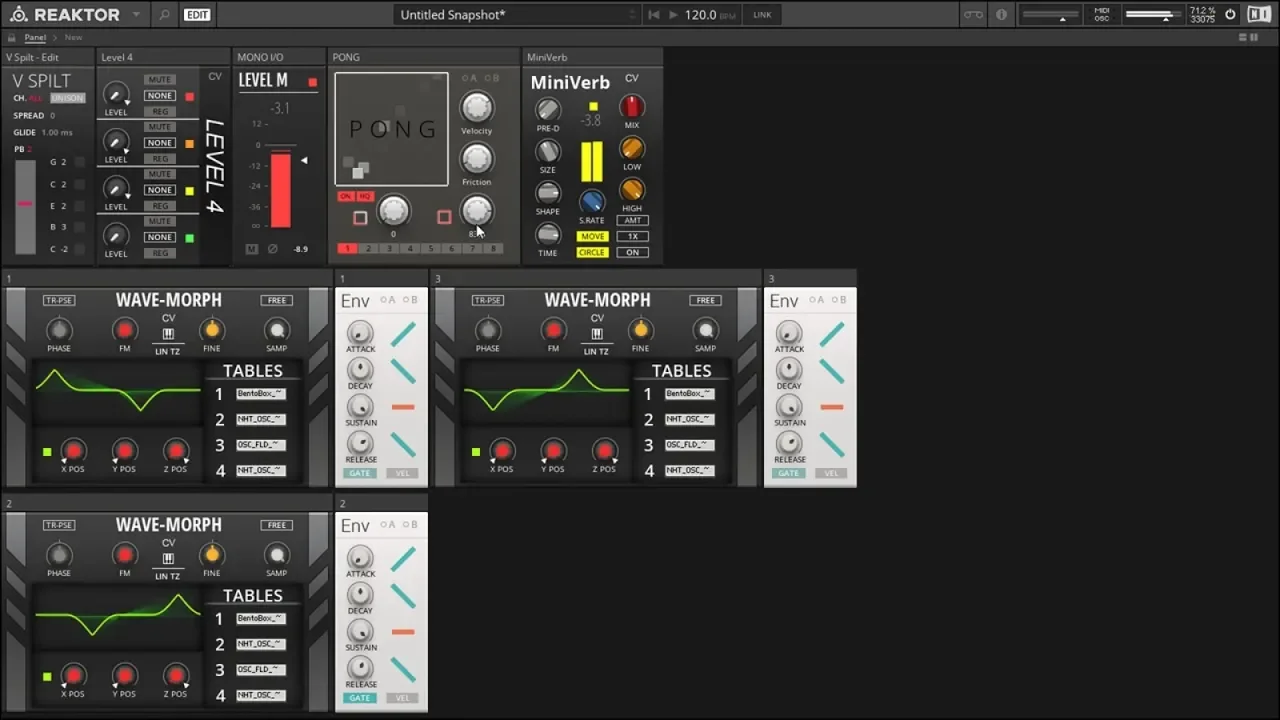Open the Reaktor main menu arrow
1280x720 pixels.
138,15
